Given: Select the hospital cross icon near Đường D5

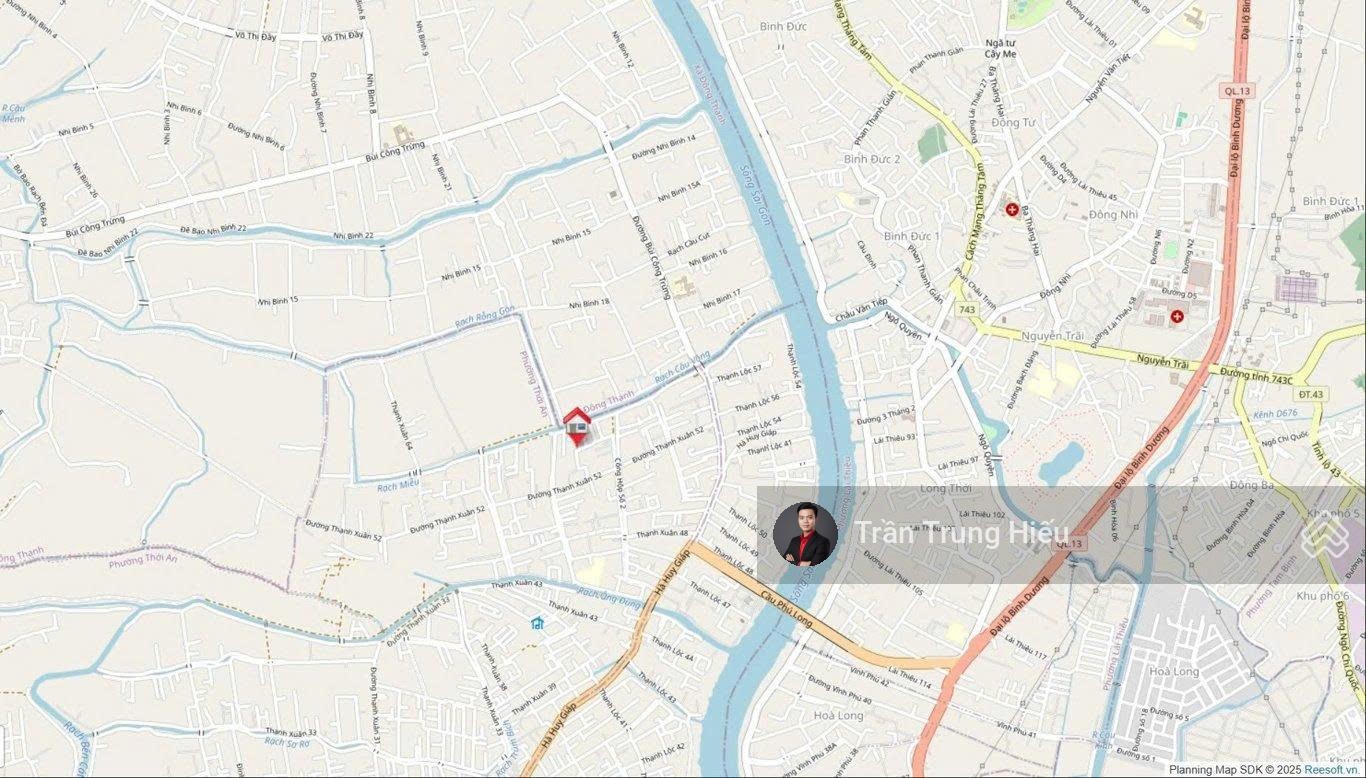Looking at the screenshot, I should [1177, 316].
